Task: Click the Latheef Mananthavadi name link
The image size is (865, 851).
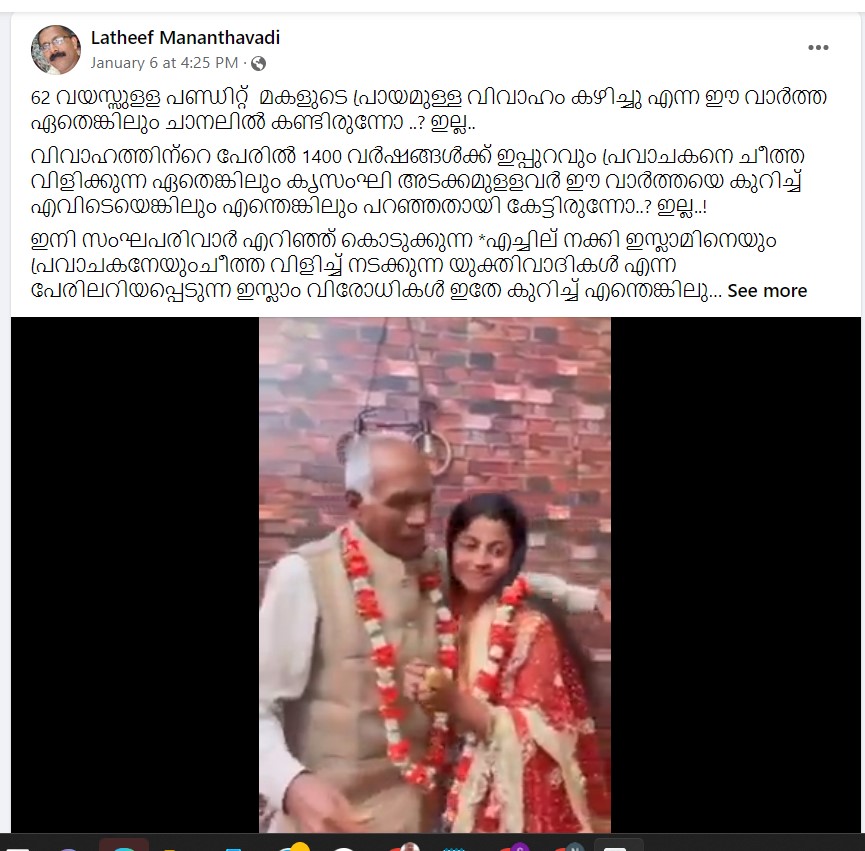Action: tap(185, 38)
